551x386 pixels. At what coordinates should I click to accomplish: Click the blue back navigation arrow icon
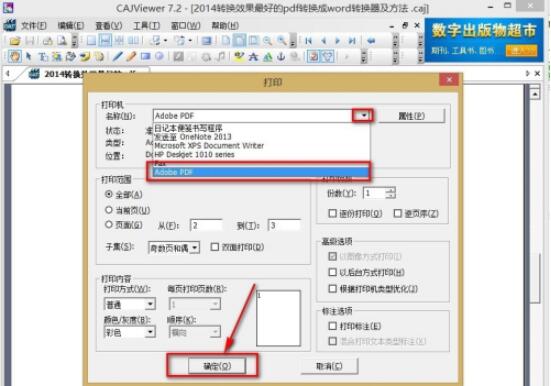(371, 41)
